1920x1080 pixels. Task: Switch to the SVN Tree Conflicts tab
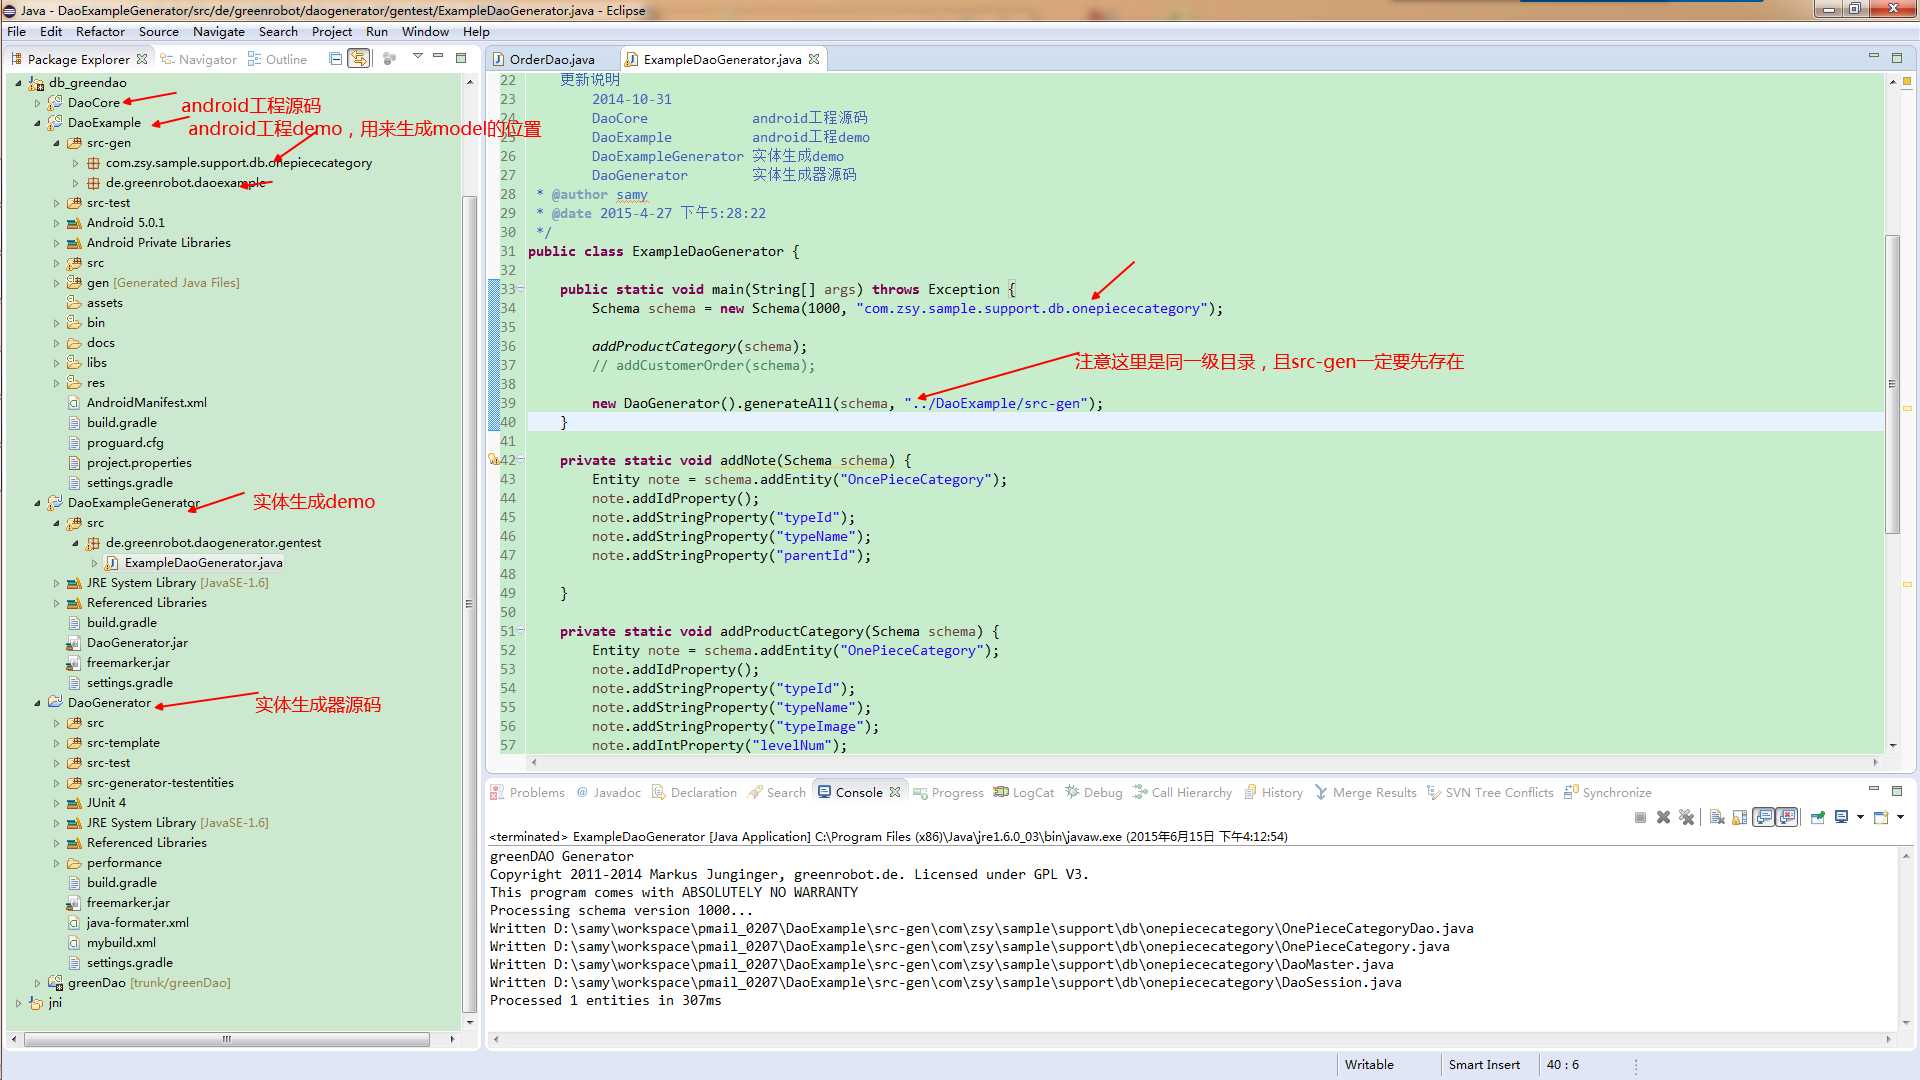pos(1490,792)
